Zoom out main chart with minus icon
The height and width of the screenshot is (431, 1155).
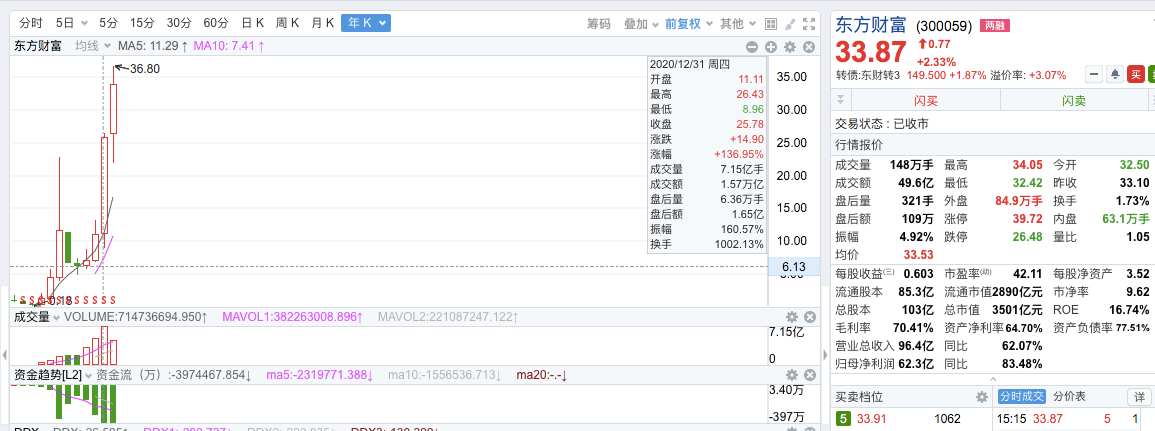(752, 46)
